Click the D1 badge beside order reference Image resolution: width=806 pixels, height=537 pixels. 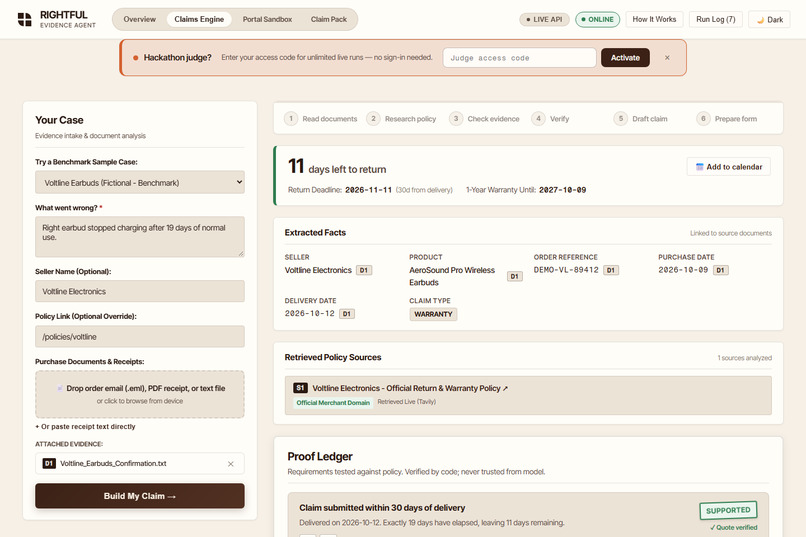coord(611,270)
